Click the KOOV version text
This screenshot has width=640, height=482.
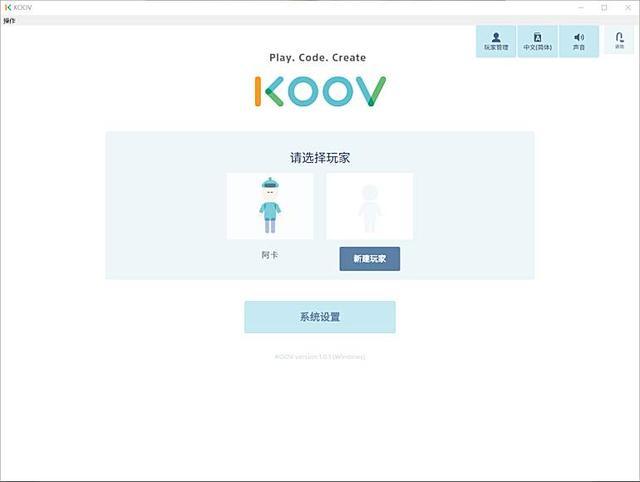point(320,356)
